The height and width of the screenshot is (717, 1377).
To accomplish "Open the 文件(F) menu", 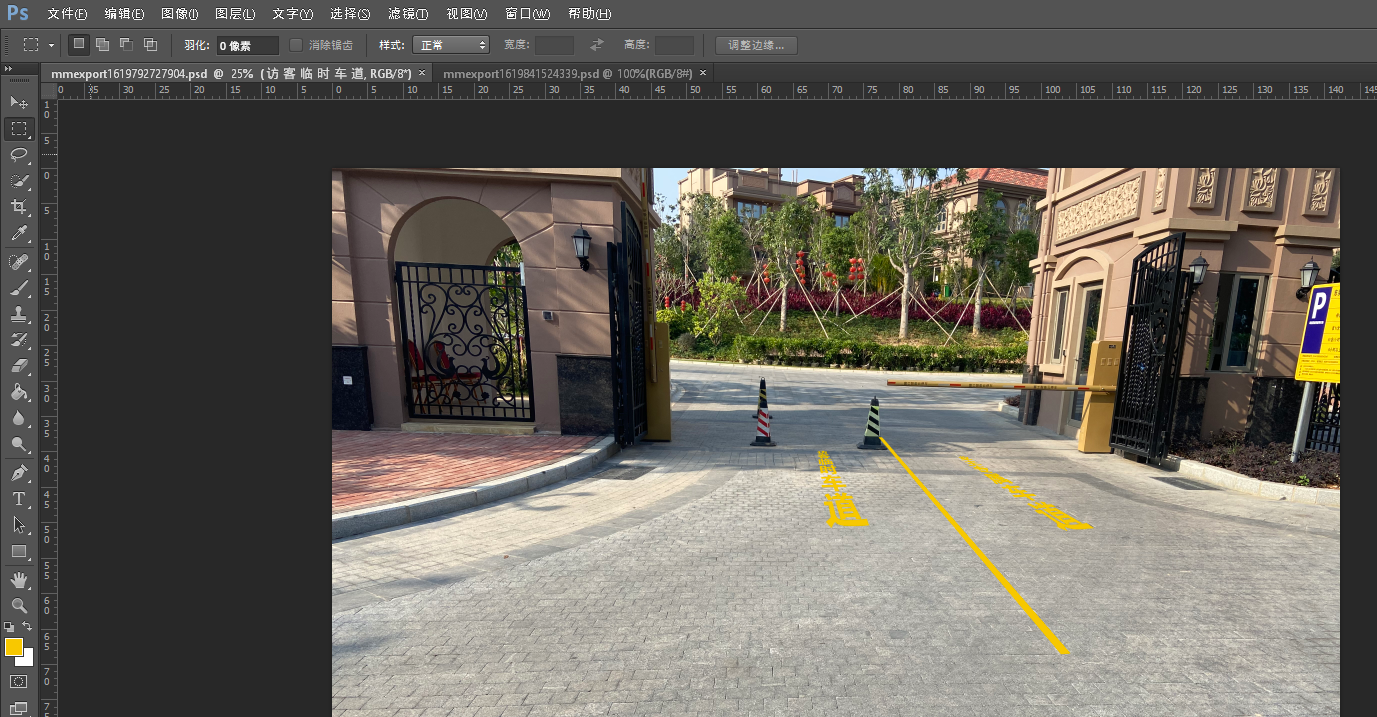I will (x=67, y=14).
